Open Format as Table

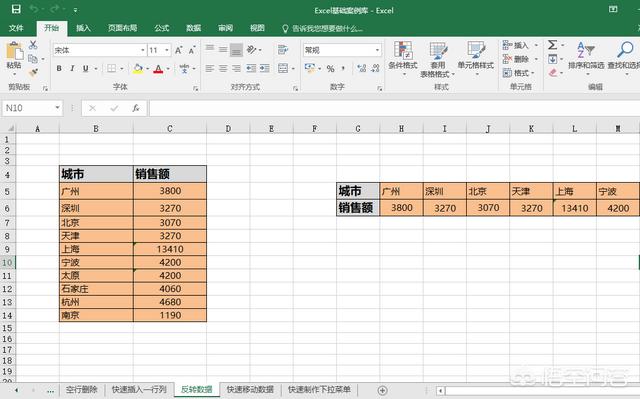pyautogui.click(x=438, y=59)
